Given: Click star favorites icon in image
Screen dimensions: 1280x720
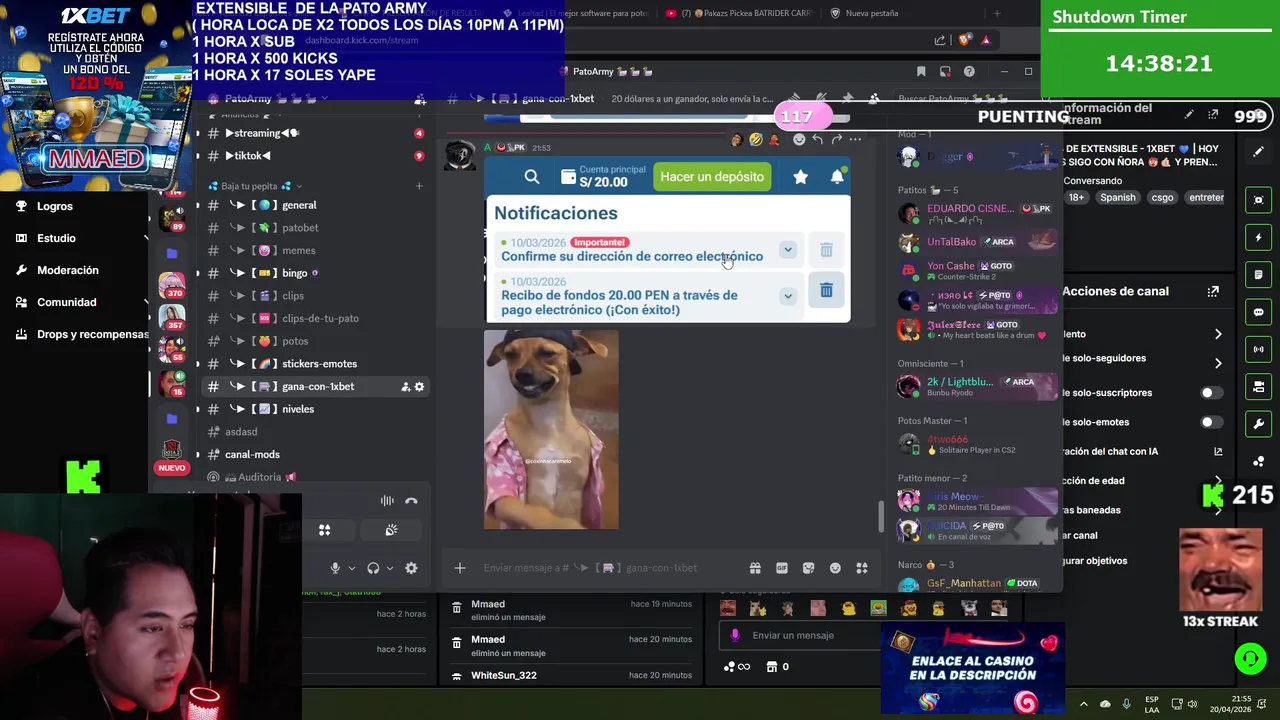Looking at the screenshot, I should 801,177.
